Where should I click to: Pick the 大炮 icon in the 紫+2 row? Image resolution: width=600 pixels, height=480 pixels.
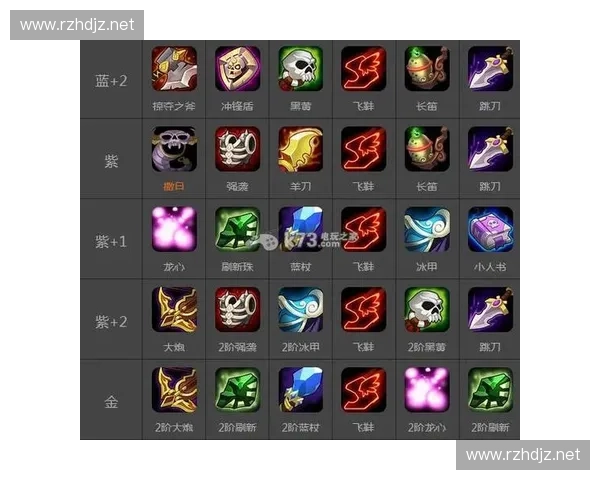174,310
